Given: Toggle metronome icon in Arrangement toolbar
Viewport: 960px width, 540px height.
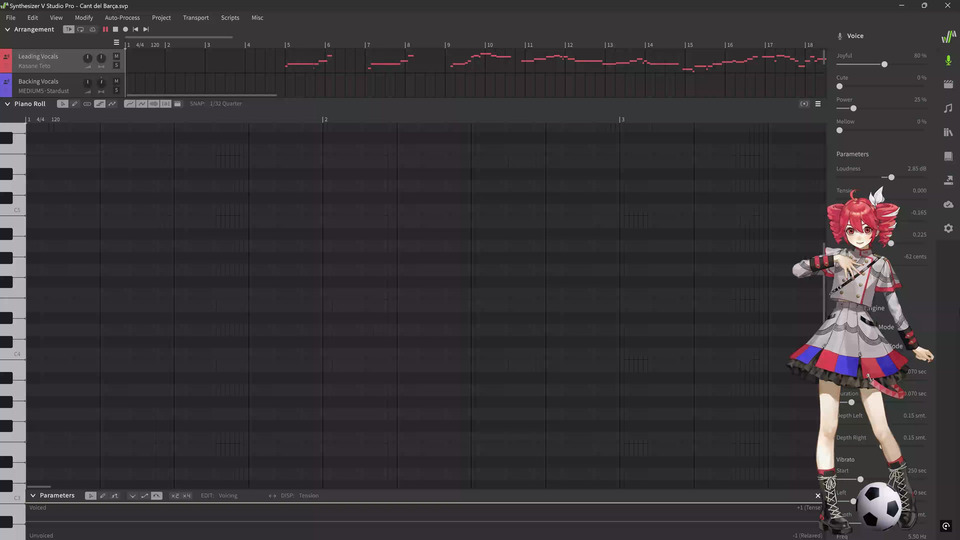Looking at the screenshot, I should [x=92, y=29].
